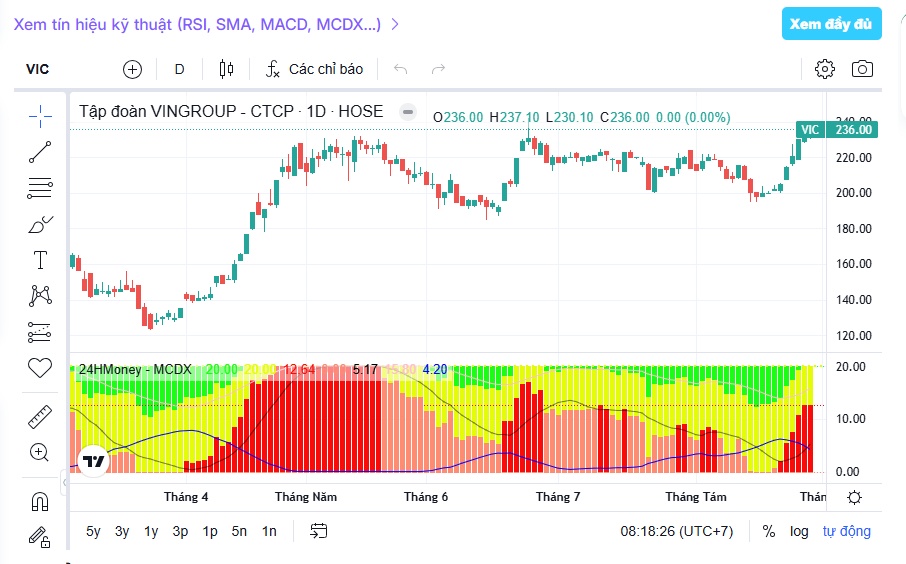Toggle tự động auto scale

(846, 531)
